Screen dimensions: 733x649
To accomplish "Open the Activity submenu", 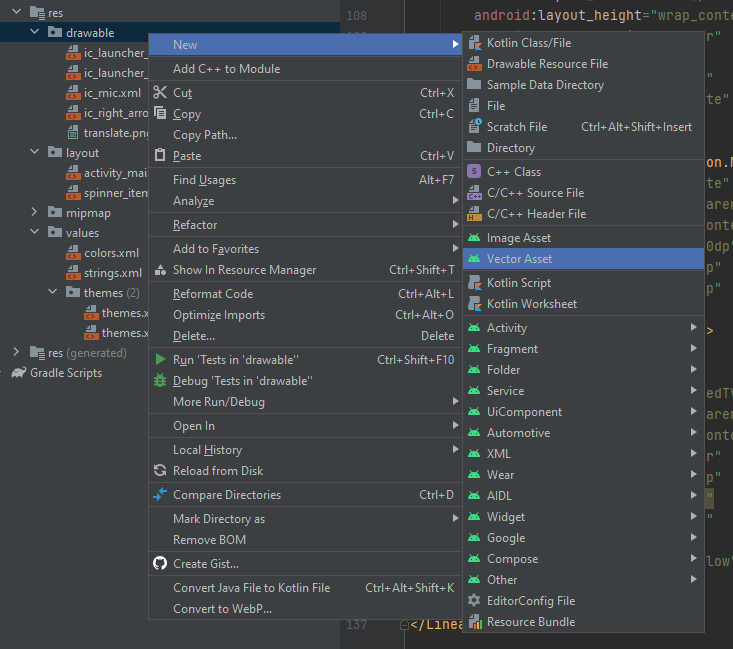I will pyautogui.click(x=583, y=328).
